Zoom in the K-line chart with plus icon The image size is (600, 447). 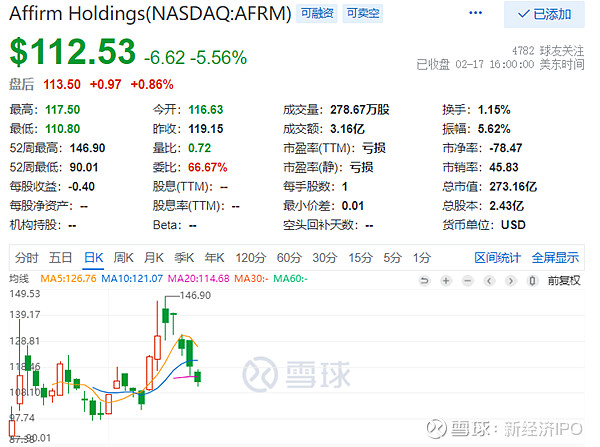[x=445, y=281]
